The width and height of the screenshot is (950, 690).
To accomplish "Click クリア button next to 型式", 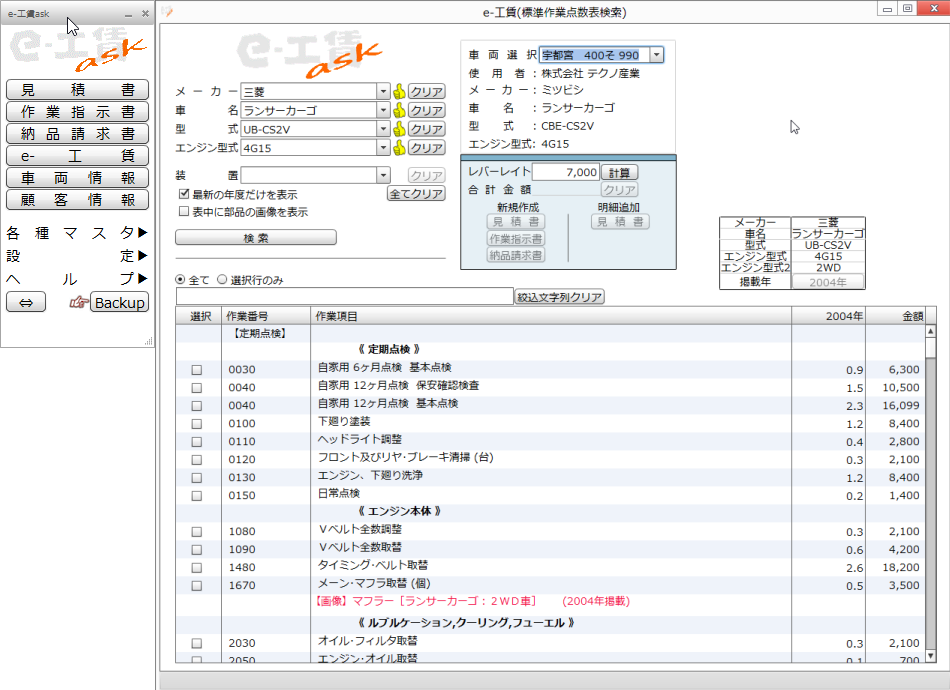I will 427,129.
